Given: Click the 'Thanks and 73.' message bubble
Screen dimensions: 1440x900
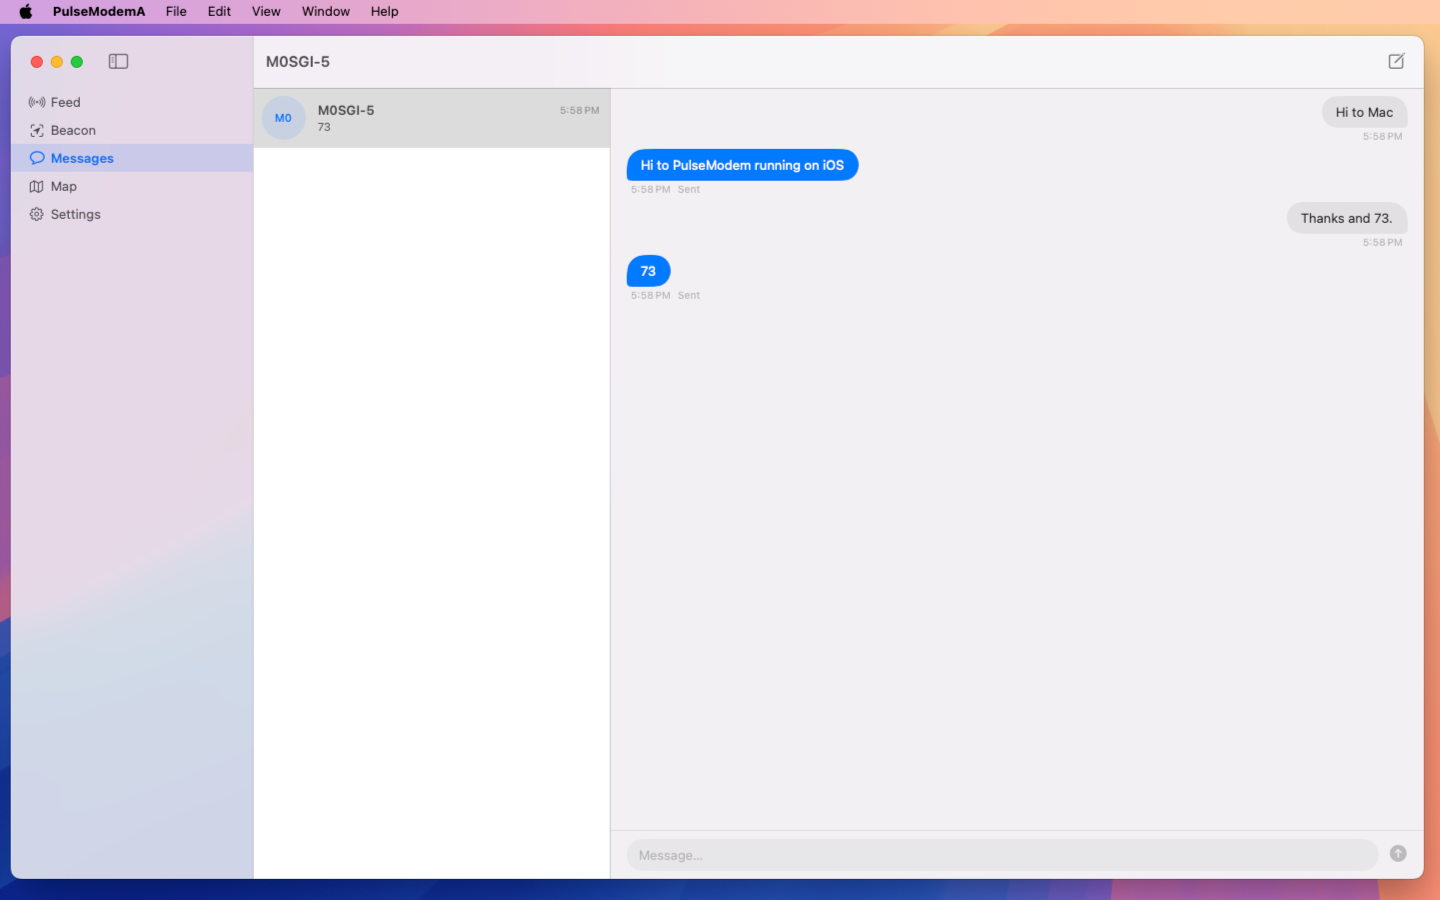Looking at the screenshot, I should click(1346, 218).
